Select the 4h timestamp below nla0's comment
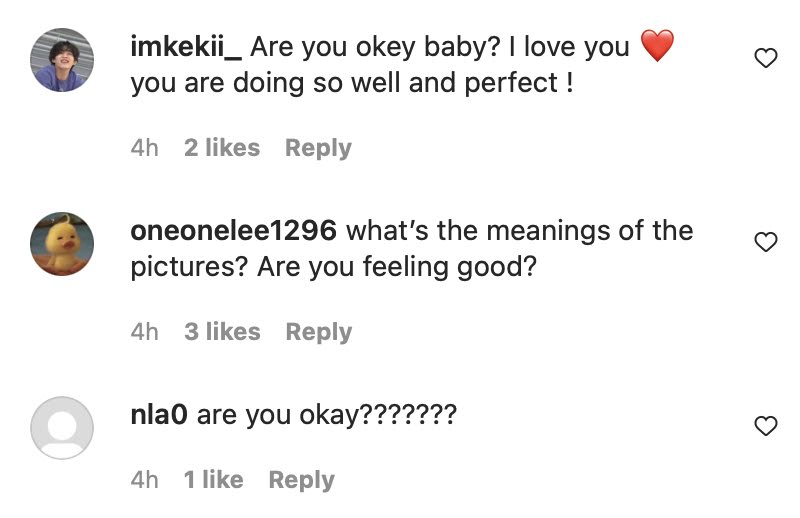The image size is (800, 518). 144,480
